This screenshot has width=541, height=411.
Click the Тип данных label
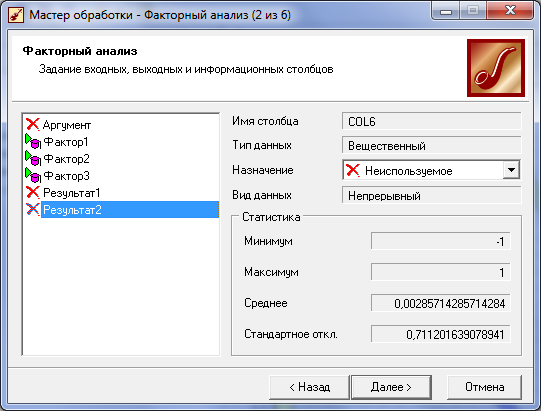pyautogui.click(x=262, y=145)
